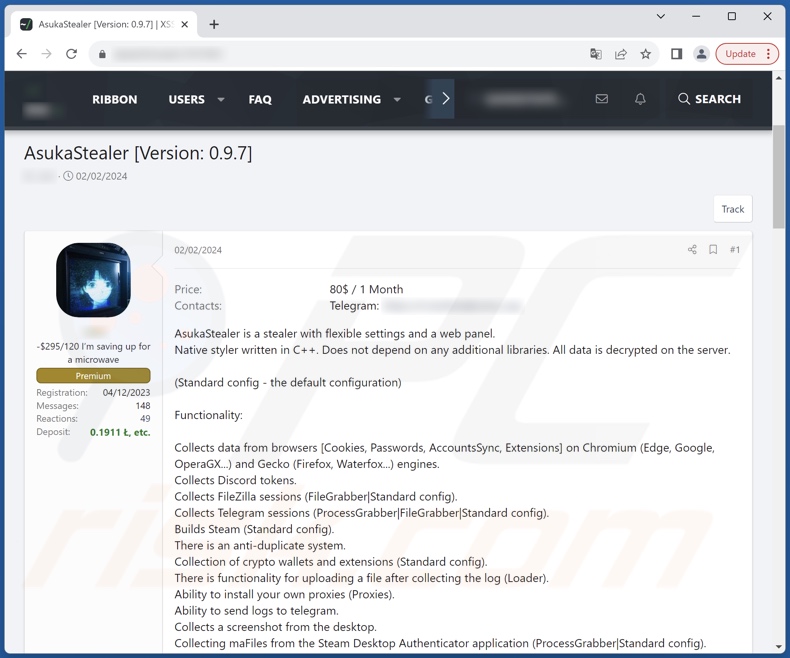Click the Registration date 04/12/2023

coord(126,392)
